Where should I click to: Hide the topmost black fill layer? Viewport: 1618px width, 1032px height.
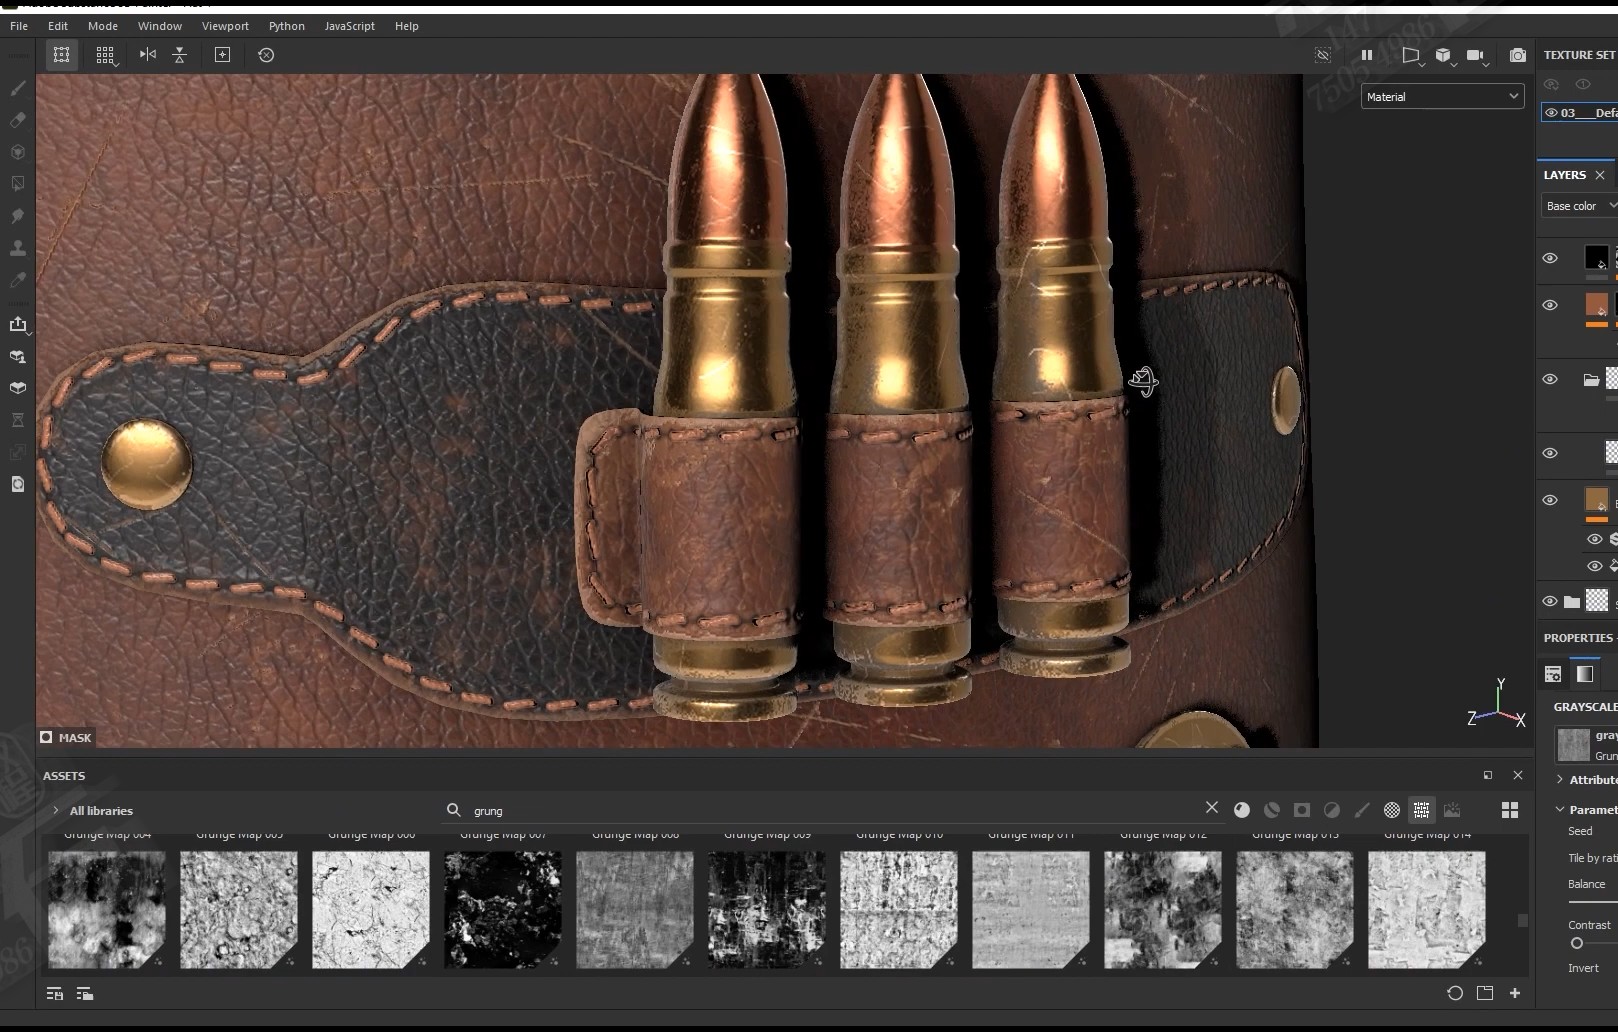pos(1550,258)
